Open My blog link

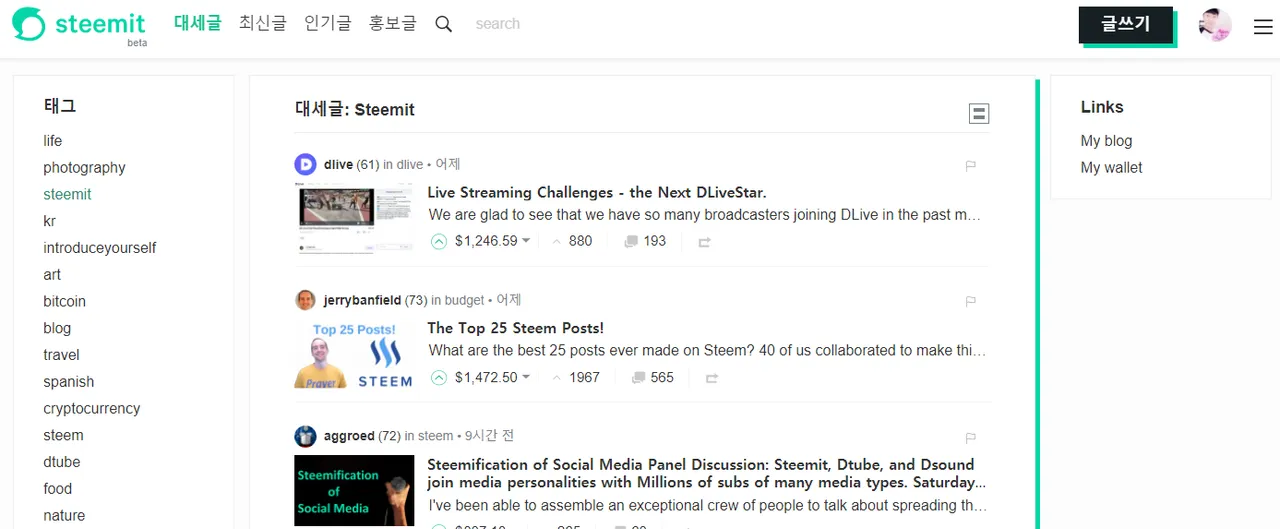point(1106,141)
